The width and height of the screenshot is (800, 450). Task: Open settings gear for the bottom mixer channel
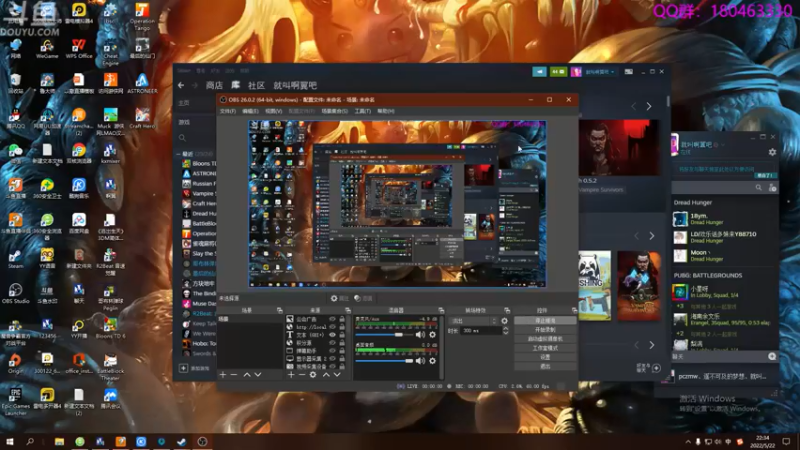coord(433,361)
